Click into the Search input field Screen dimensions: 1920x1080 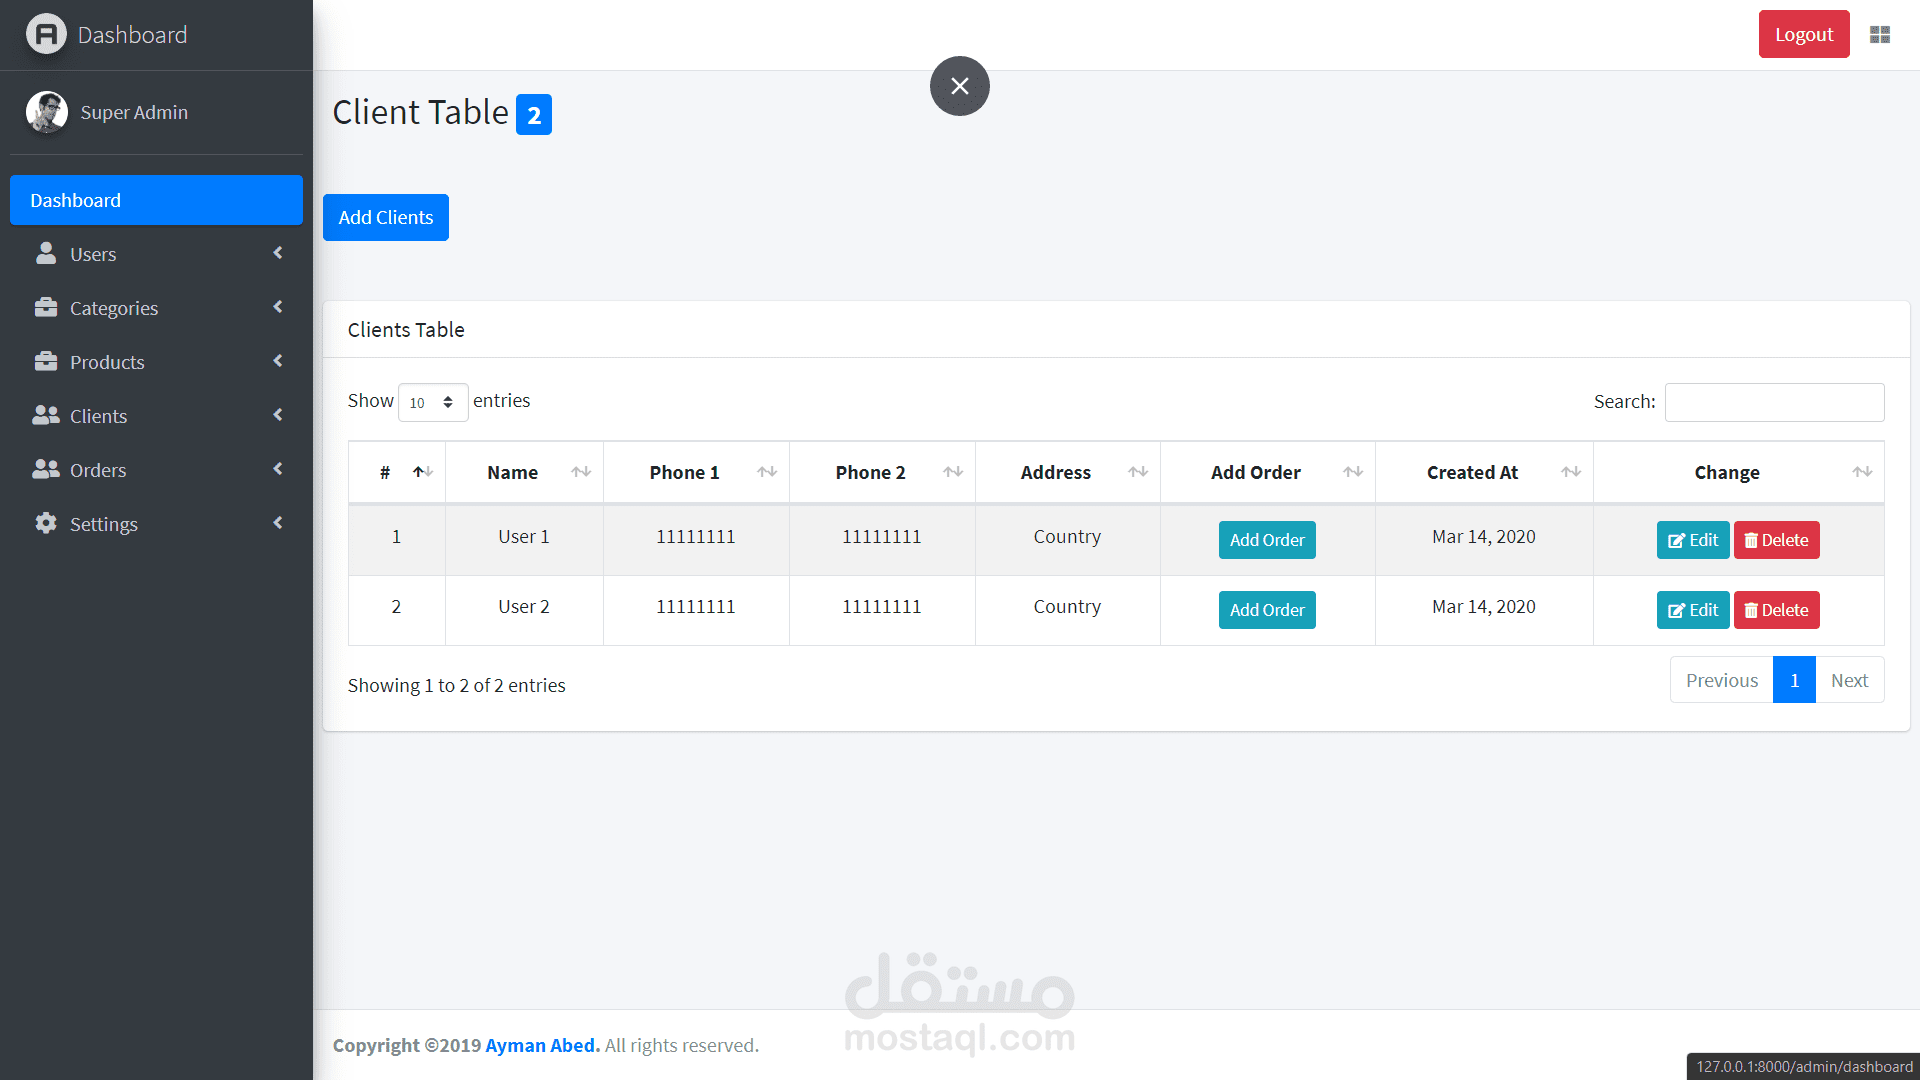1774,402
